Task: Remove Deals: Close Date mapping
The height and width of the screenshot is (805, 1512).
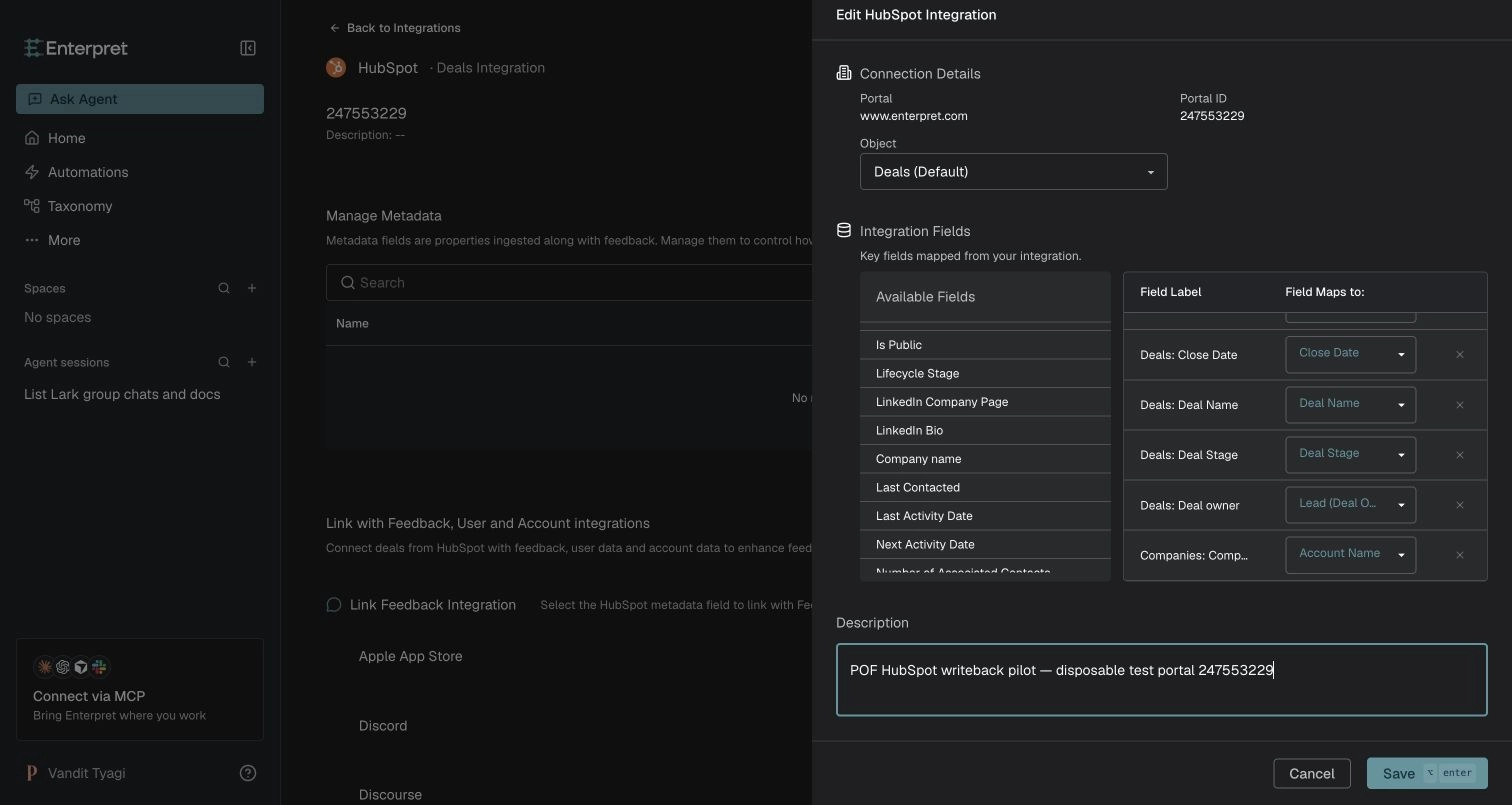Action: point(1460,355)
